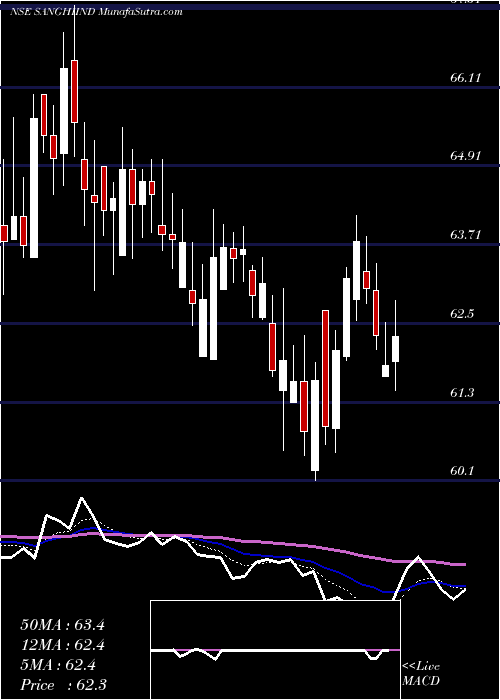The width and height of the screenshot is (500, 700).
Task: Click the NSE SANGHIIND MunafaSutra.com title
Action: [x=96, y=12]
